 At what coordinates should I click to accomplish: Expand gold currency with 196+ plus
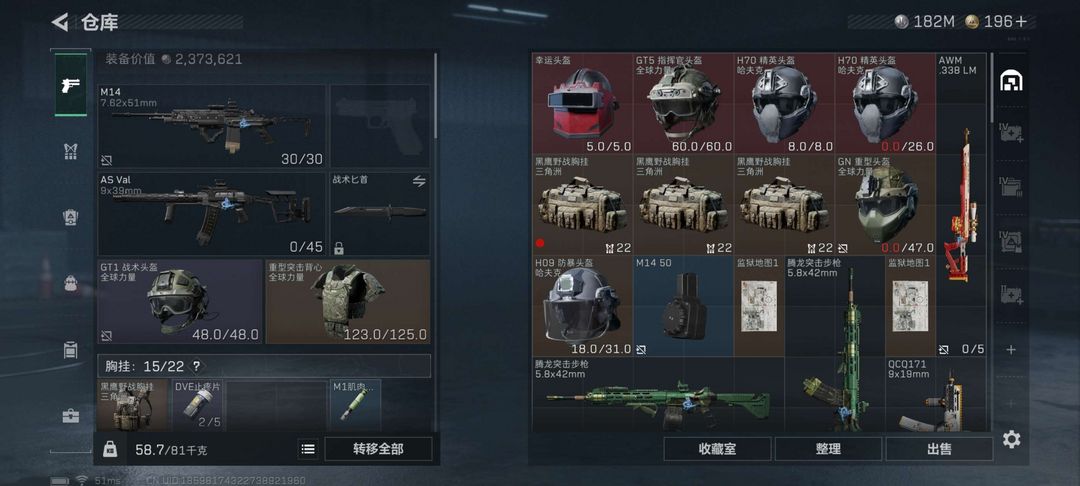pyautogui.click(x=1021, y=21)
